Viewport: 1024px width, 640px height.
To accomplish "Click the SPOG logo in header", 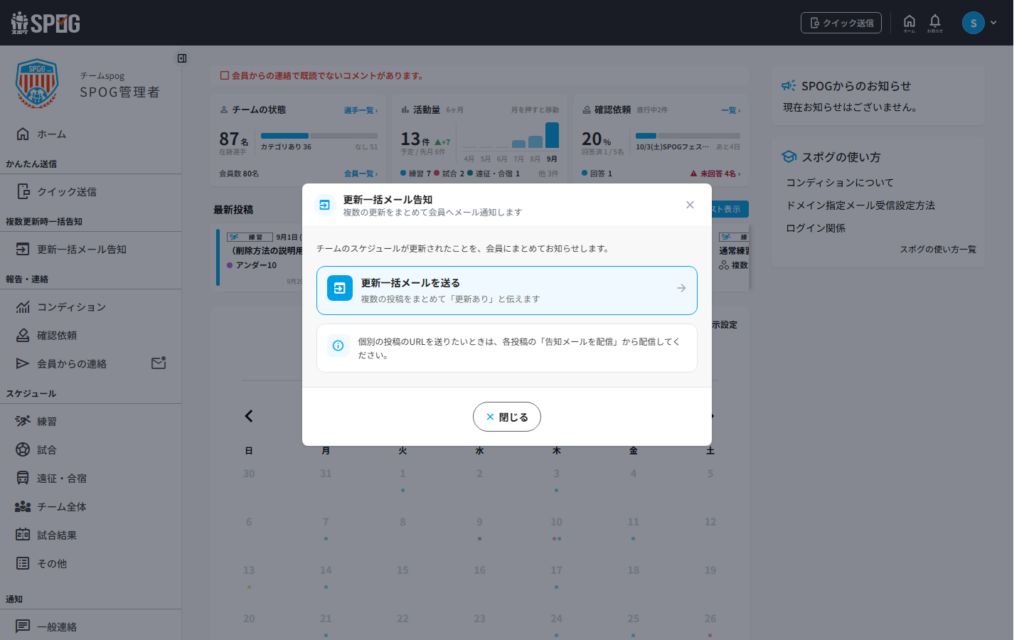I will (x=46, y=23).
